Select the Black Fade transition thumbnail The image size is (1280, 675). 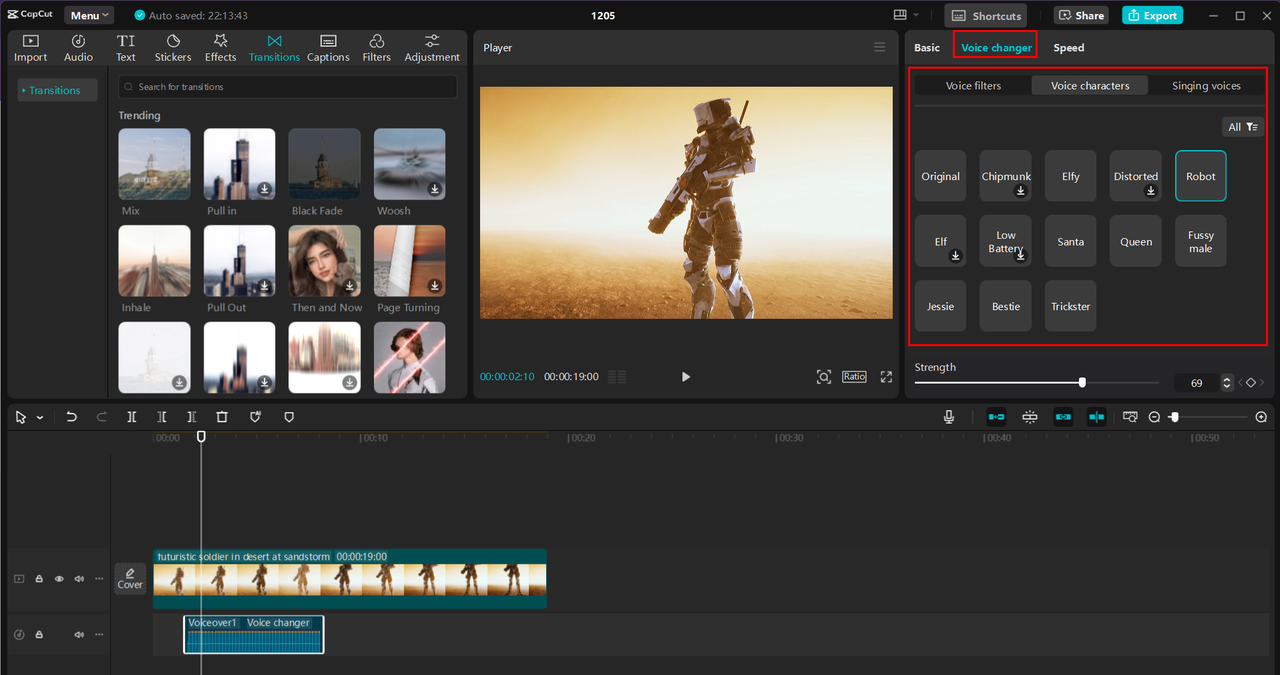point(324,164)
